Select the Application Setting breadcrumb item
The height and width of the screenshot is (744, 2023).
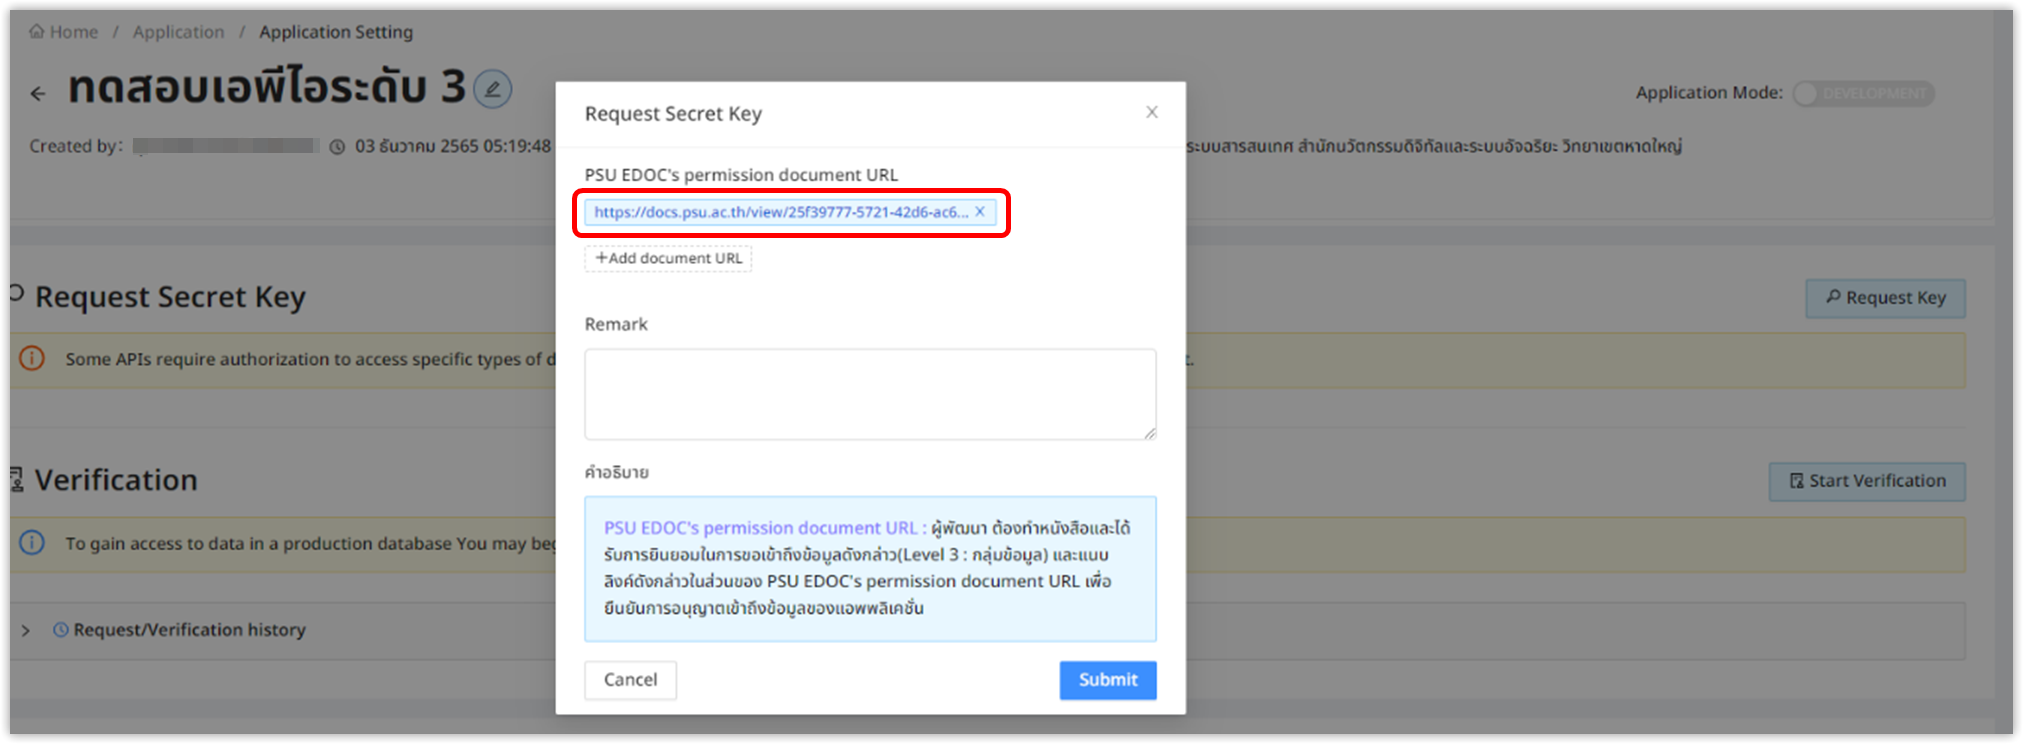point(335,32)
